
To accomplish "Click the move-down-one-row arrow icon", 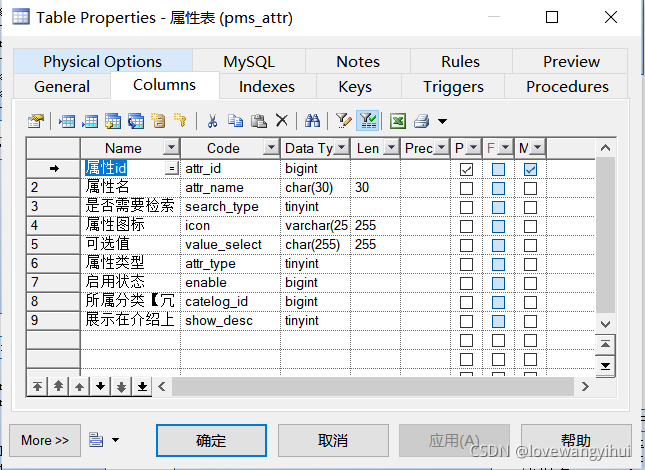I will [x=100, y=387].
